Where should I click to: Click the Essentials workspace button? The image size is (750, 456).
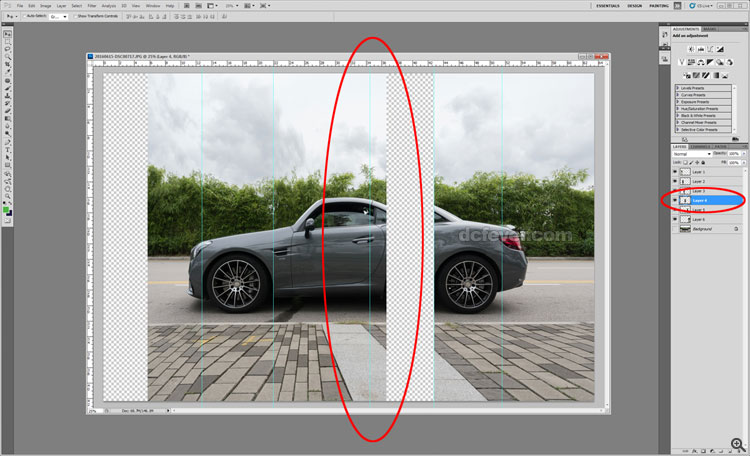[x=608, y=5]
